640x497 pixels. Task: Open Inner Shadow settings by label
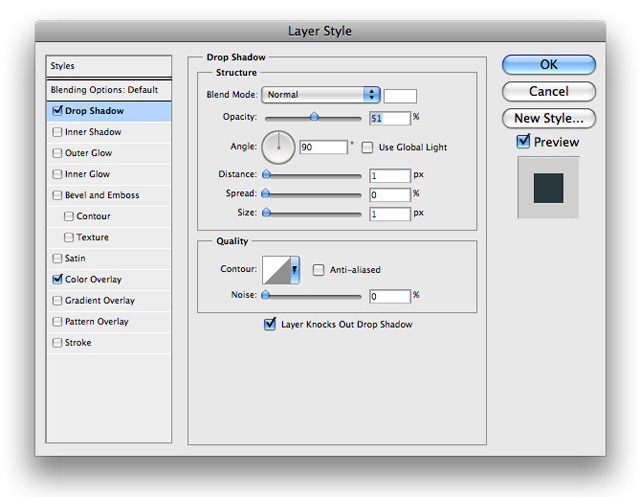(x=93, y=132)
